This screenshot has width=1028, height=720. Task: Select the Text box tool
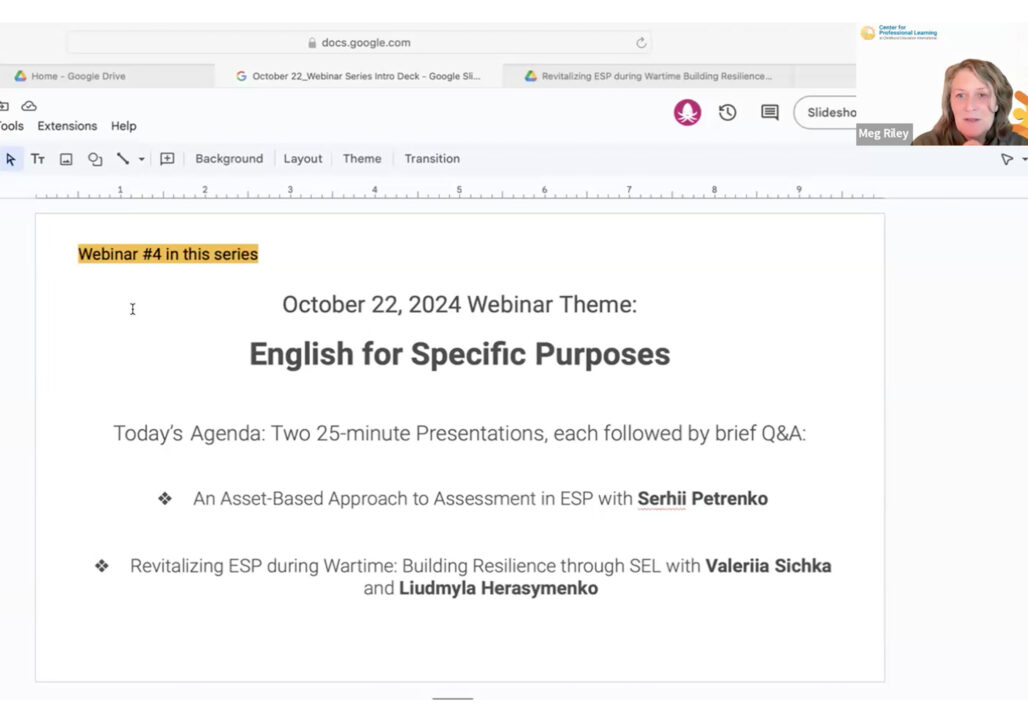click(38, 159)
